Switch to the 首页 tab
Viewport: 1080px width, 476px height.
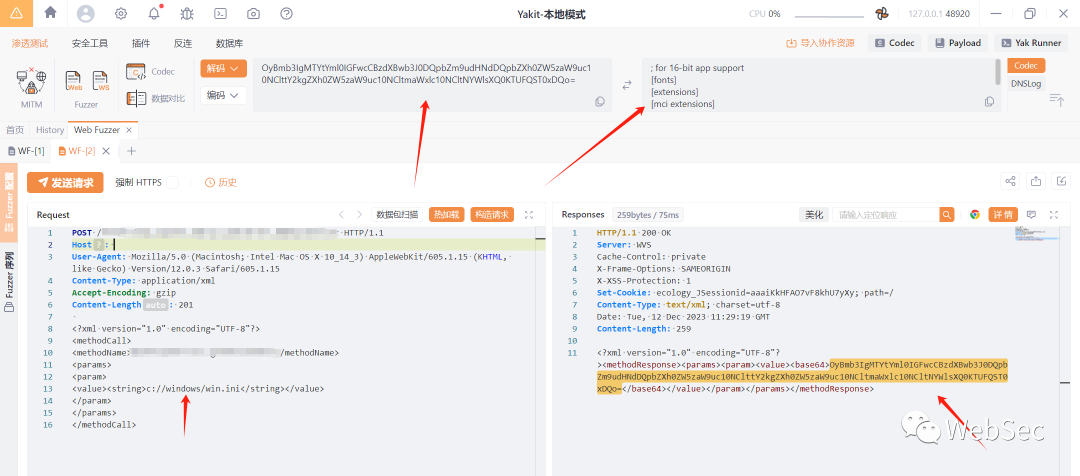pos(15,130)
